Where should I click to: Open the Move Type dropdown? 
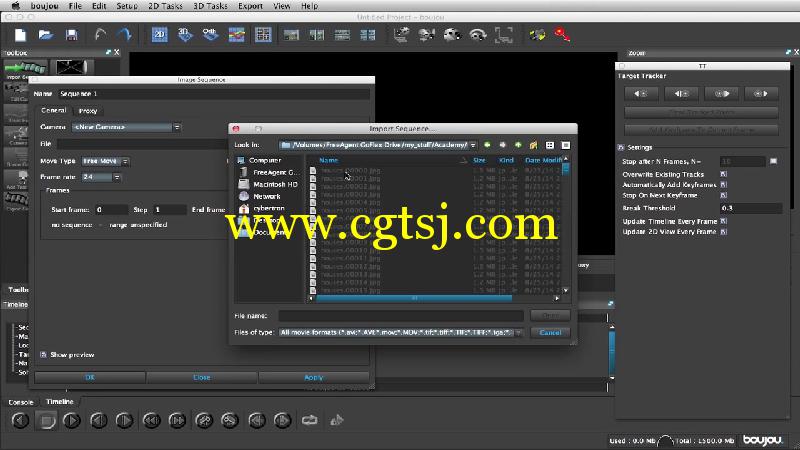pyautogui.click(x=106, y=161)
